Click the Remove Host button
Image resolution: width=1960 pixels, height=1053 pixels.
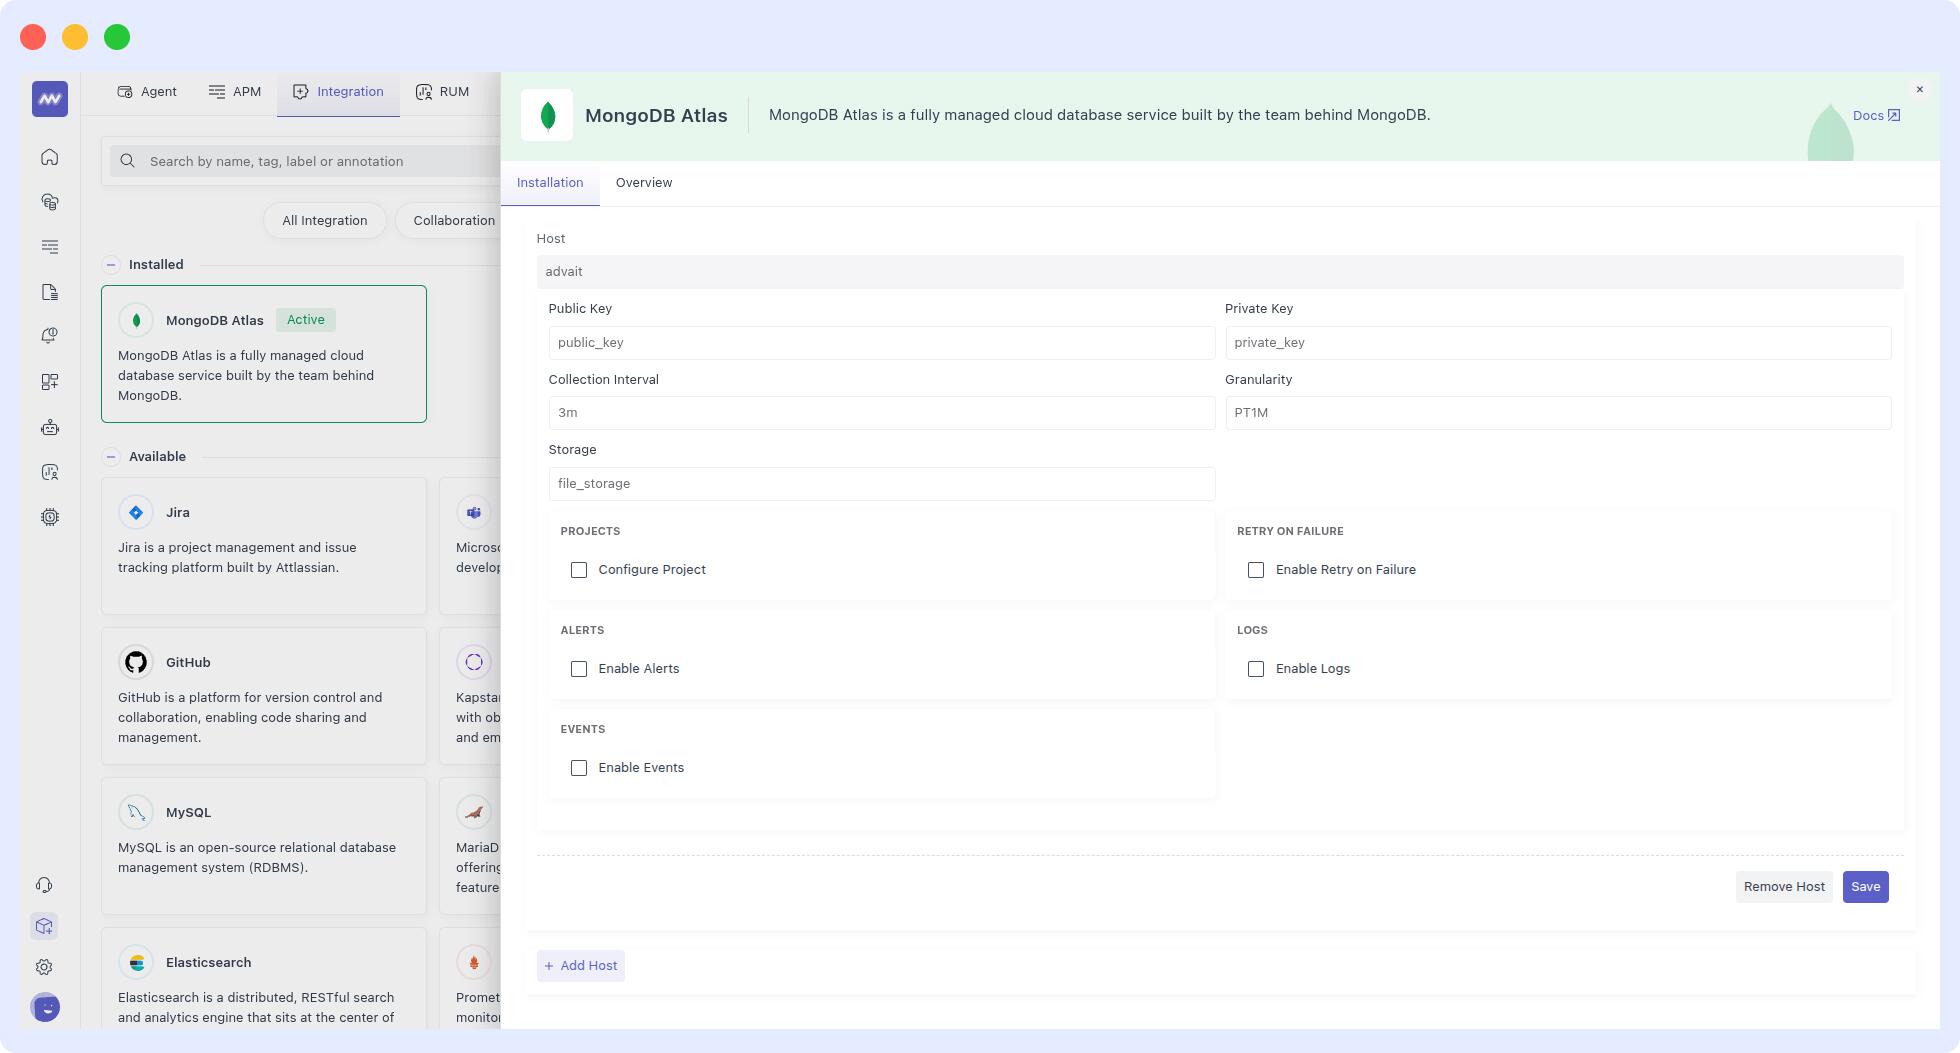1784,887
